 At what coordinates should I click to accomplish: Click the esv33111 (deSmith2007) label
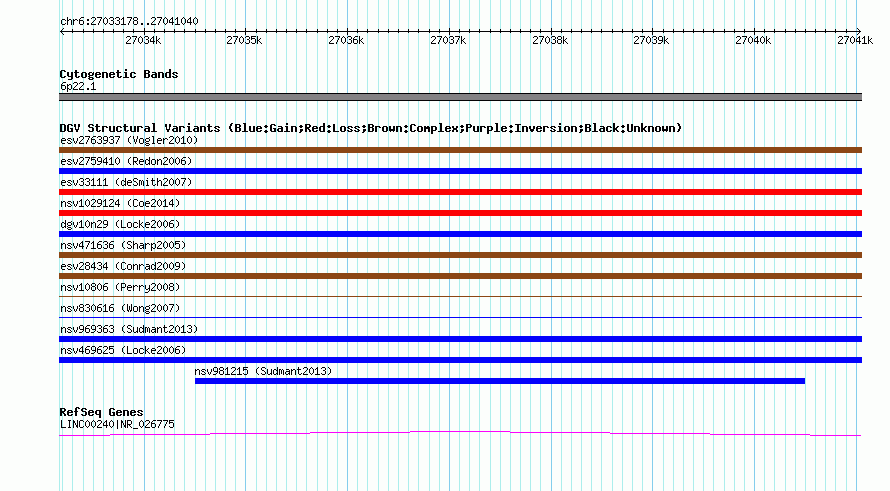(126, 182)
